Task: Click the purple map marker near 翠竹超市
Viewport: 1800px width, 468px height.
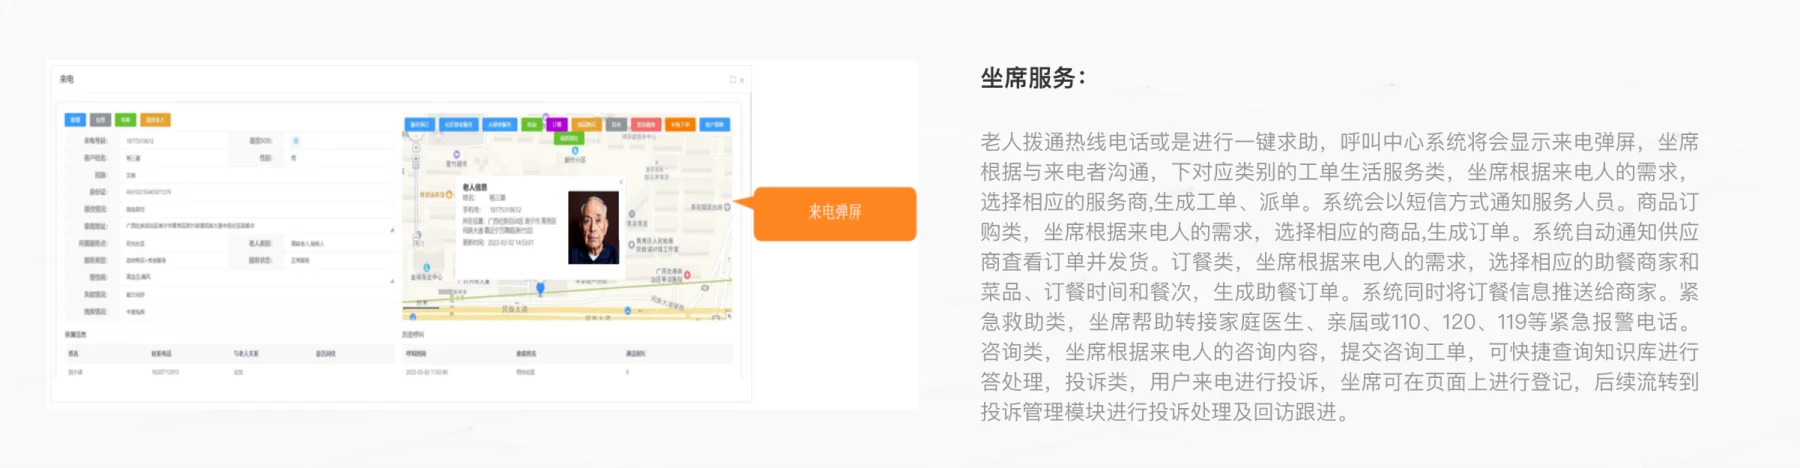Action: click(x=456, y=155)
